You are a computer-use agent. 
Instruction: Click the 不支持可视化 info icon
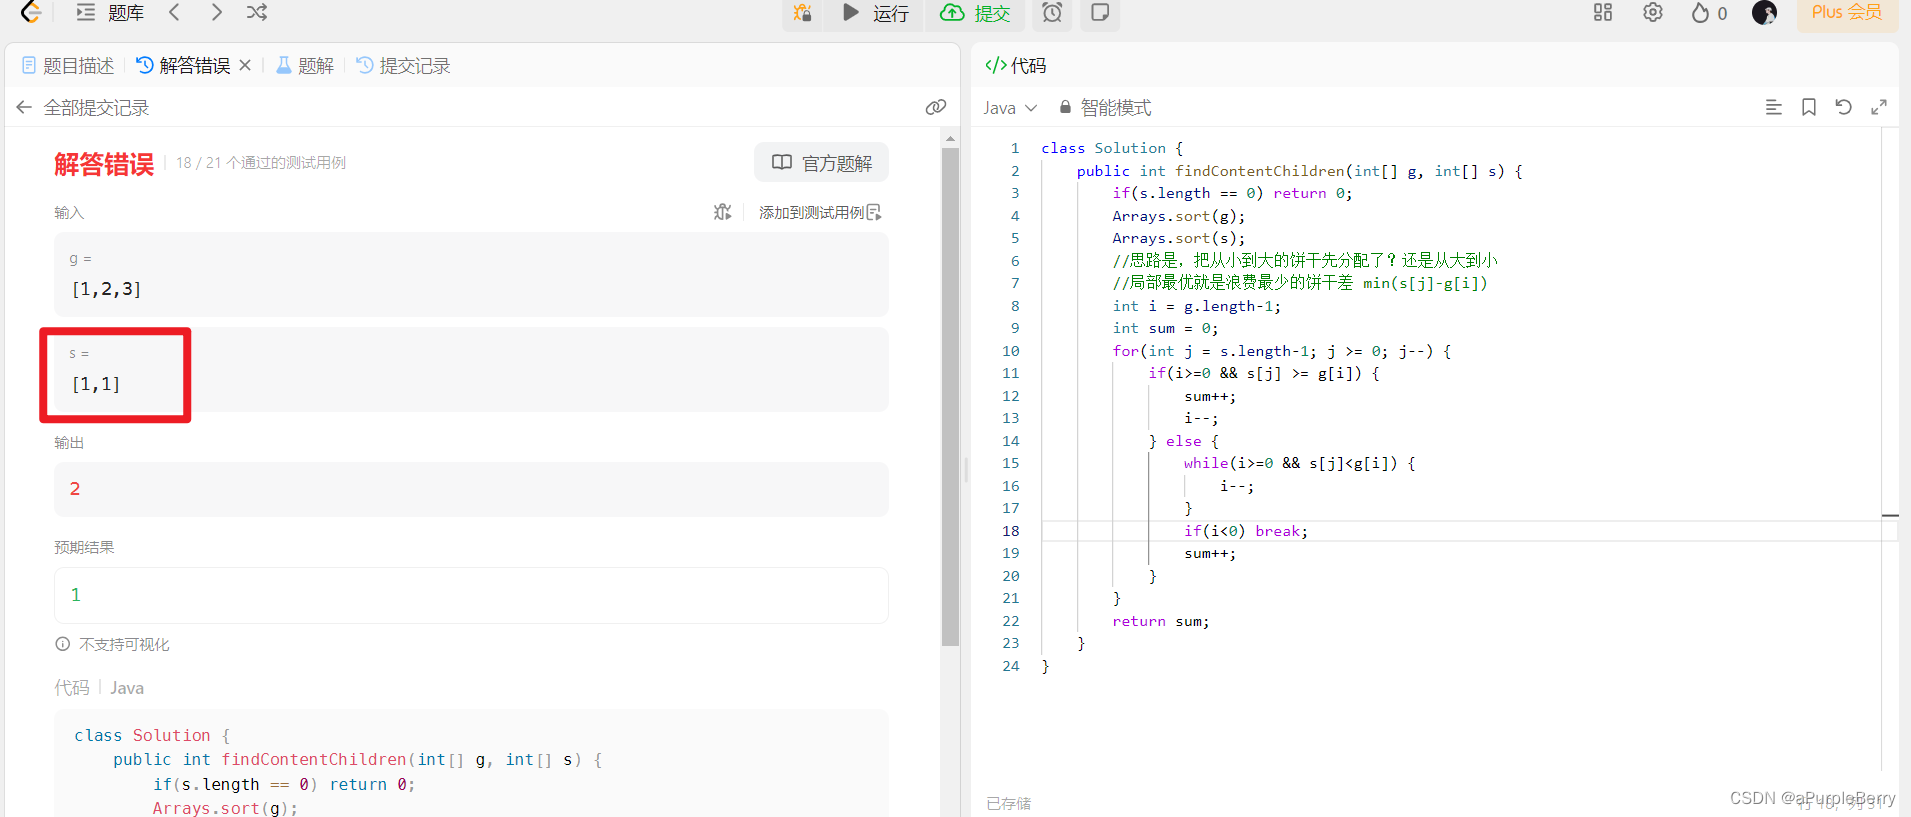[62, 644]
